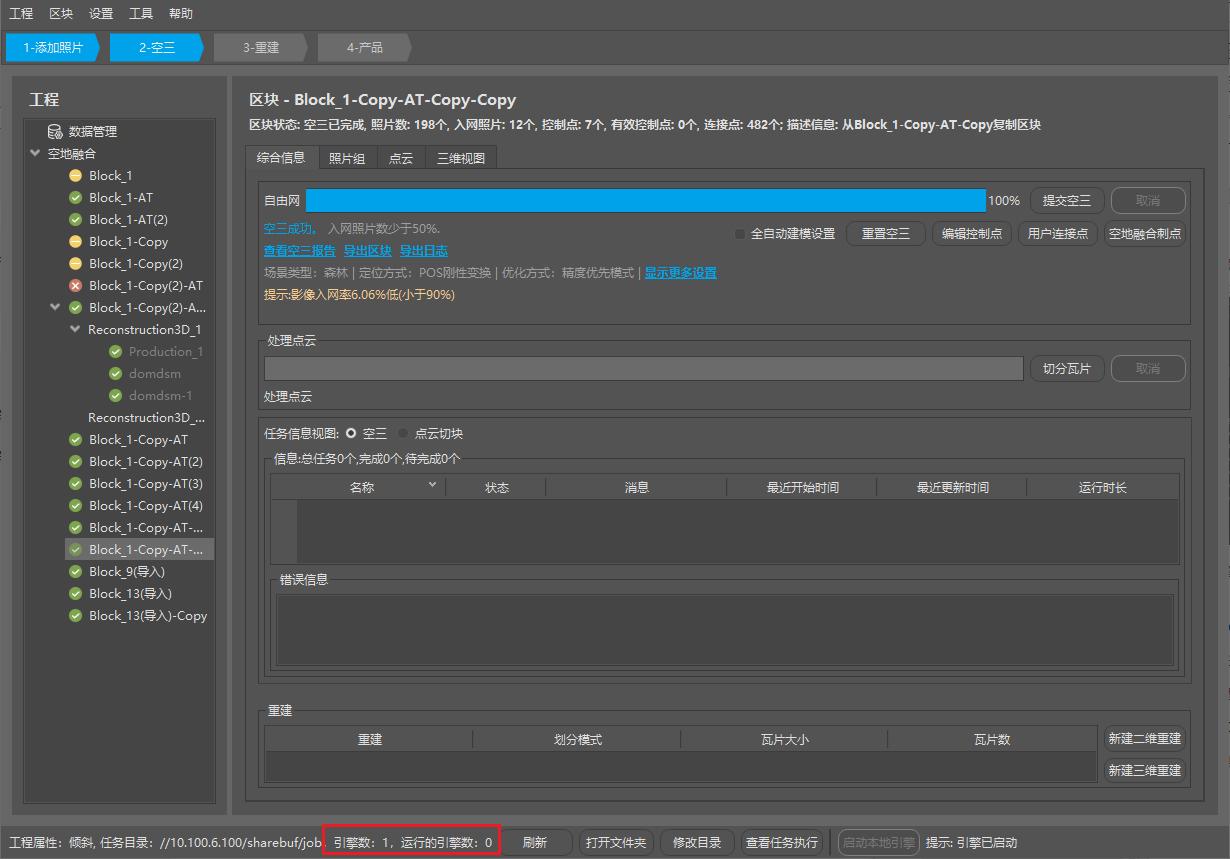Click the blue 自由网 progress bar

pyautogui.click(x=646, y=201)
